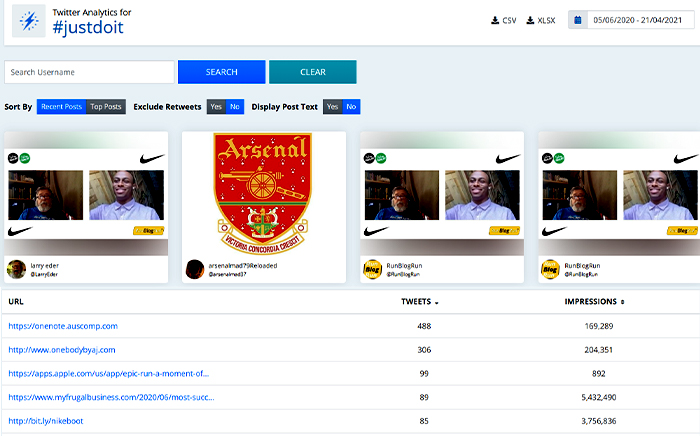
Task: Open the myfrugalbusiness.com link
Action: pyautogui.click(x=111, y=397)
